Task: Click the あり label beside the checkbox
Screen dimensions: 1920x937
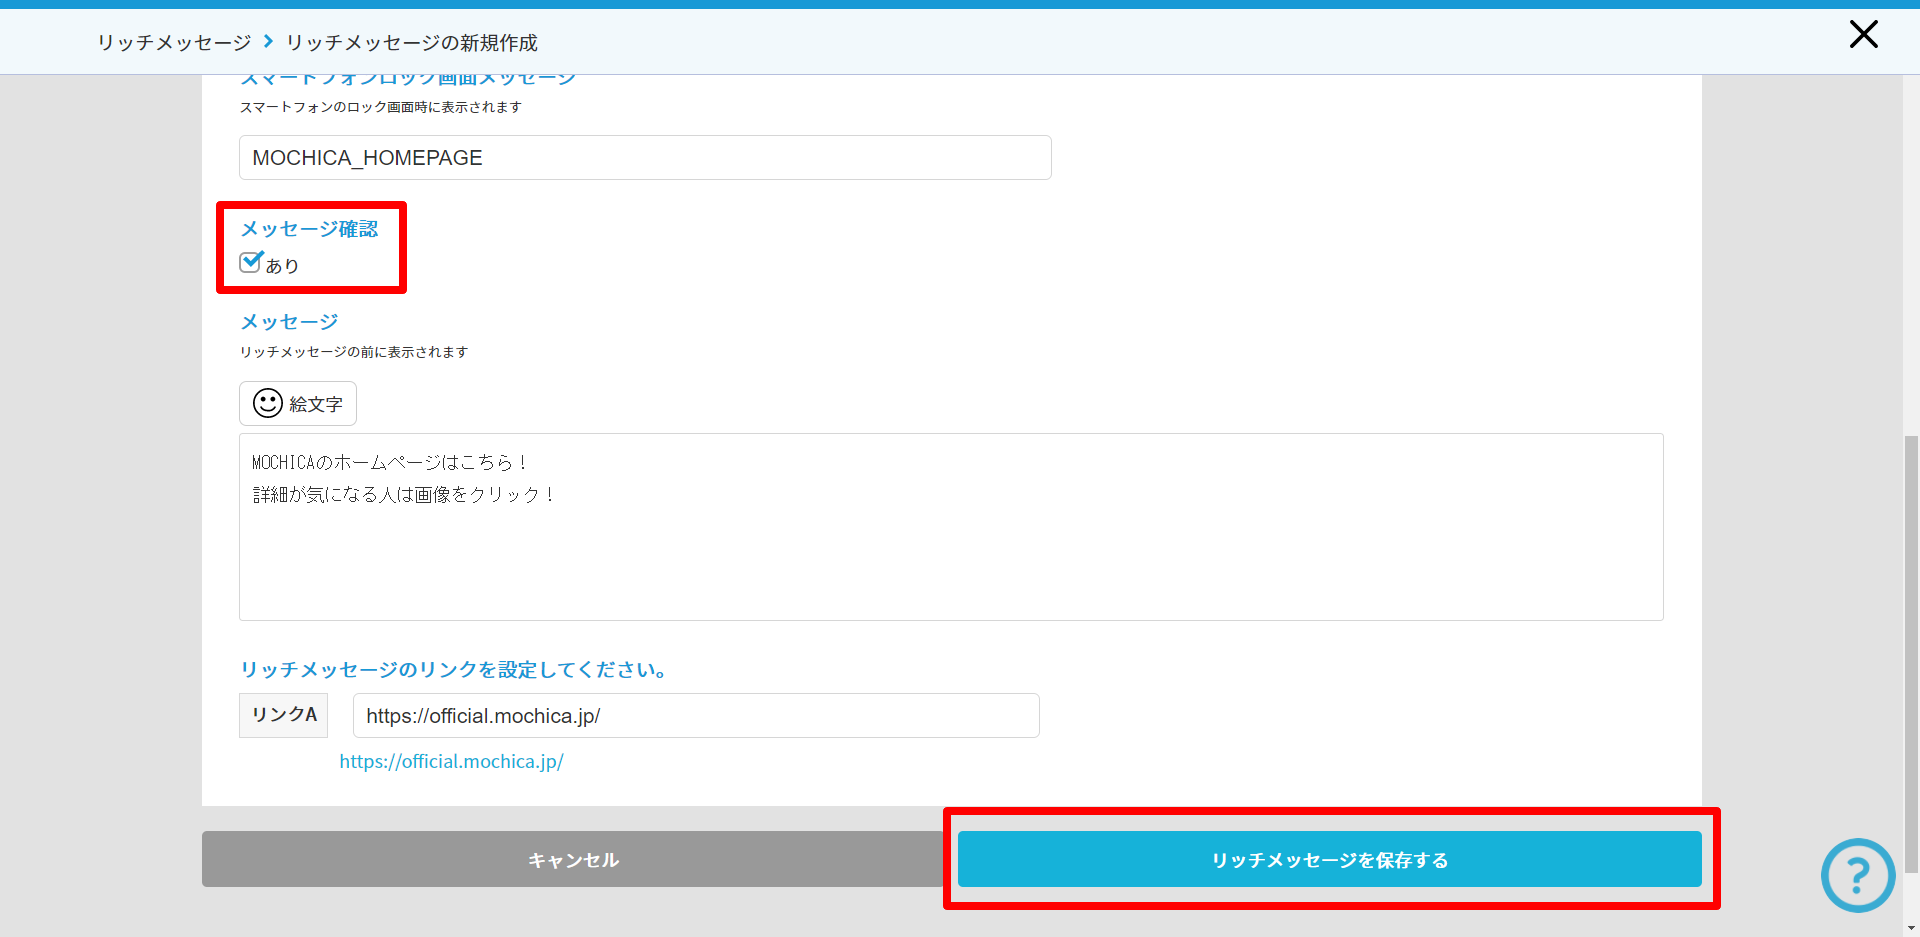Action: coord(283,266)
